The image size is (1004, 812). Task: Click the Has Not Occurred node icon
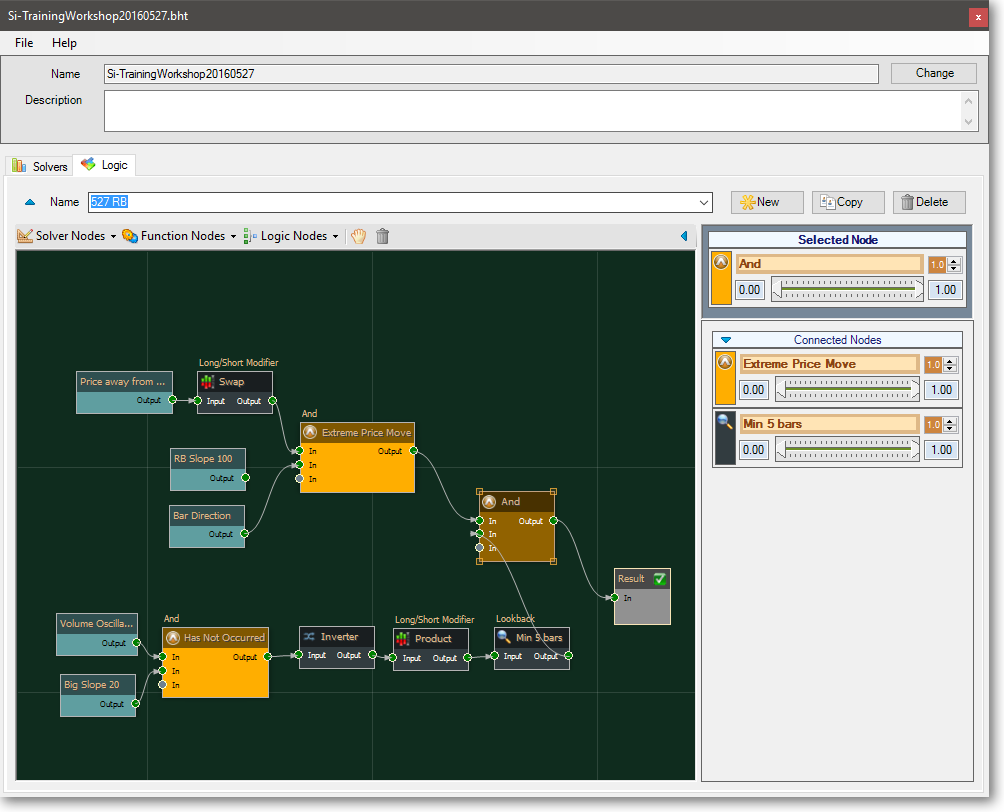tap(172, 637)
